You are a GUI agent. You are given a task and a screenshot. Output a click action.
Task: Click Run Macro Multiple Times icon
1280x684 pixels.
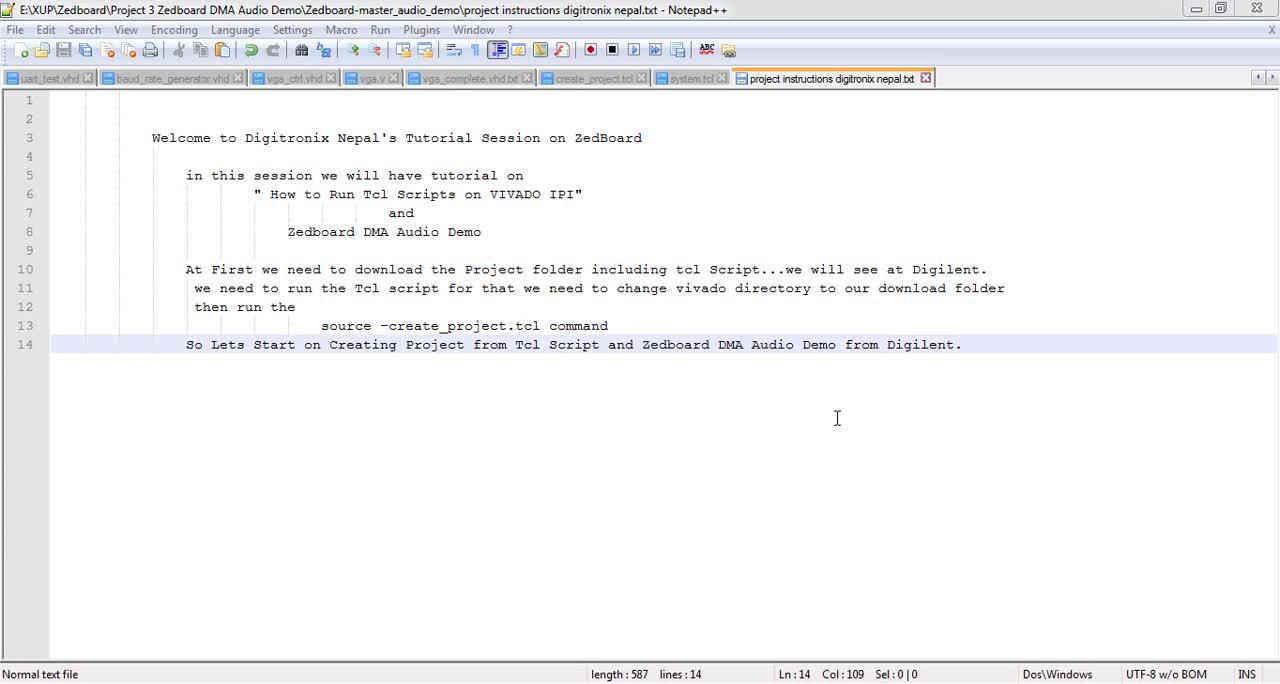(655, 50)
